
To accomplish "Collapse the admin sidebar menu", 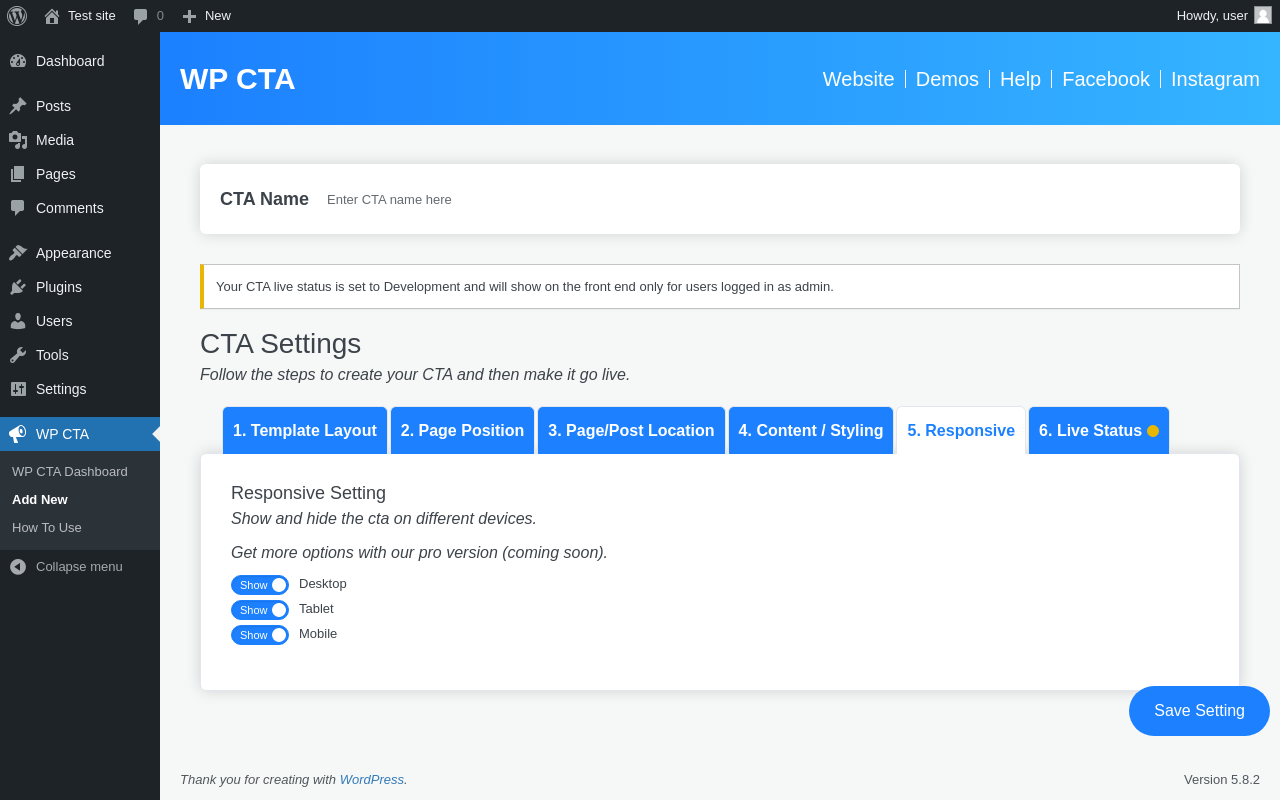I will click(66, 567).
